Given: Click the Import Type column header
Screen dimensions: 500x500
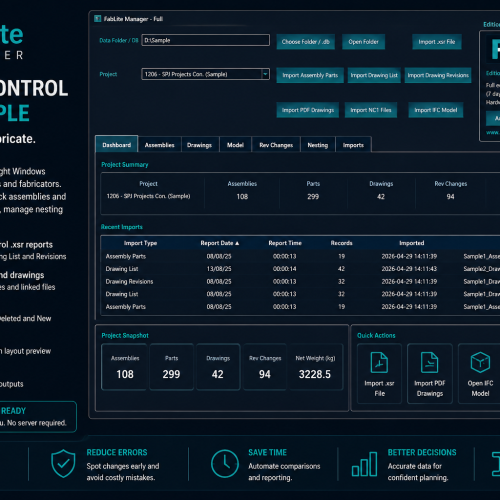Looking at the screenshot, I should coord(140,243).
